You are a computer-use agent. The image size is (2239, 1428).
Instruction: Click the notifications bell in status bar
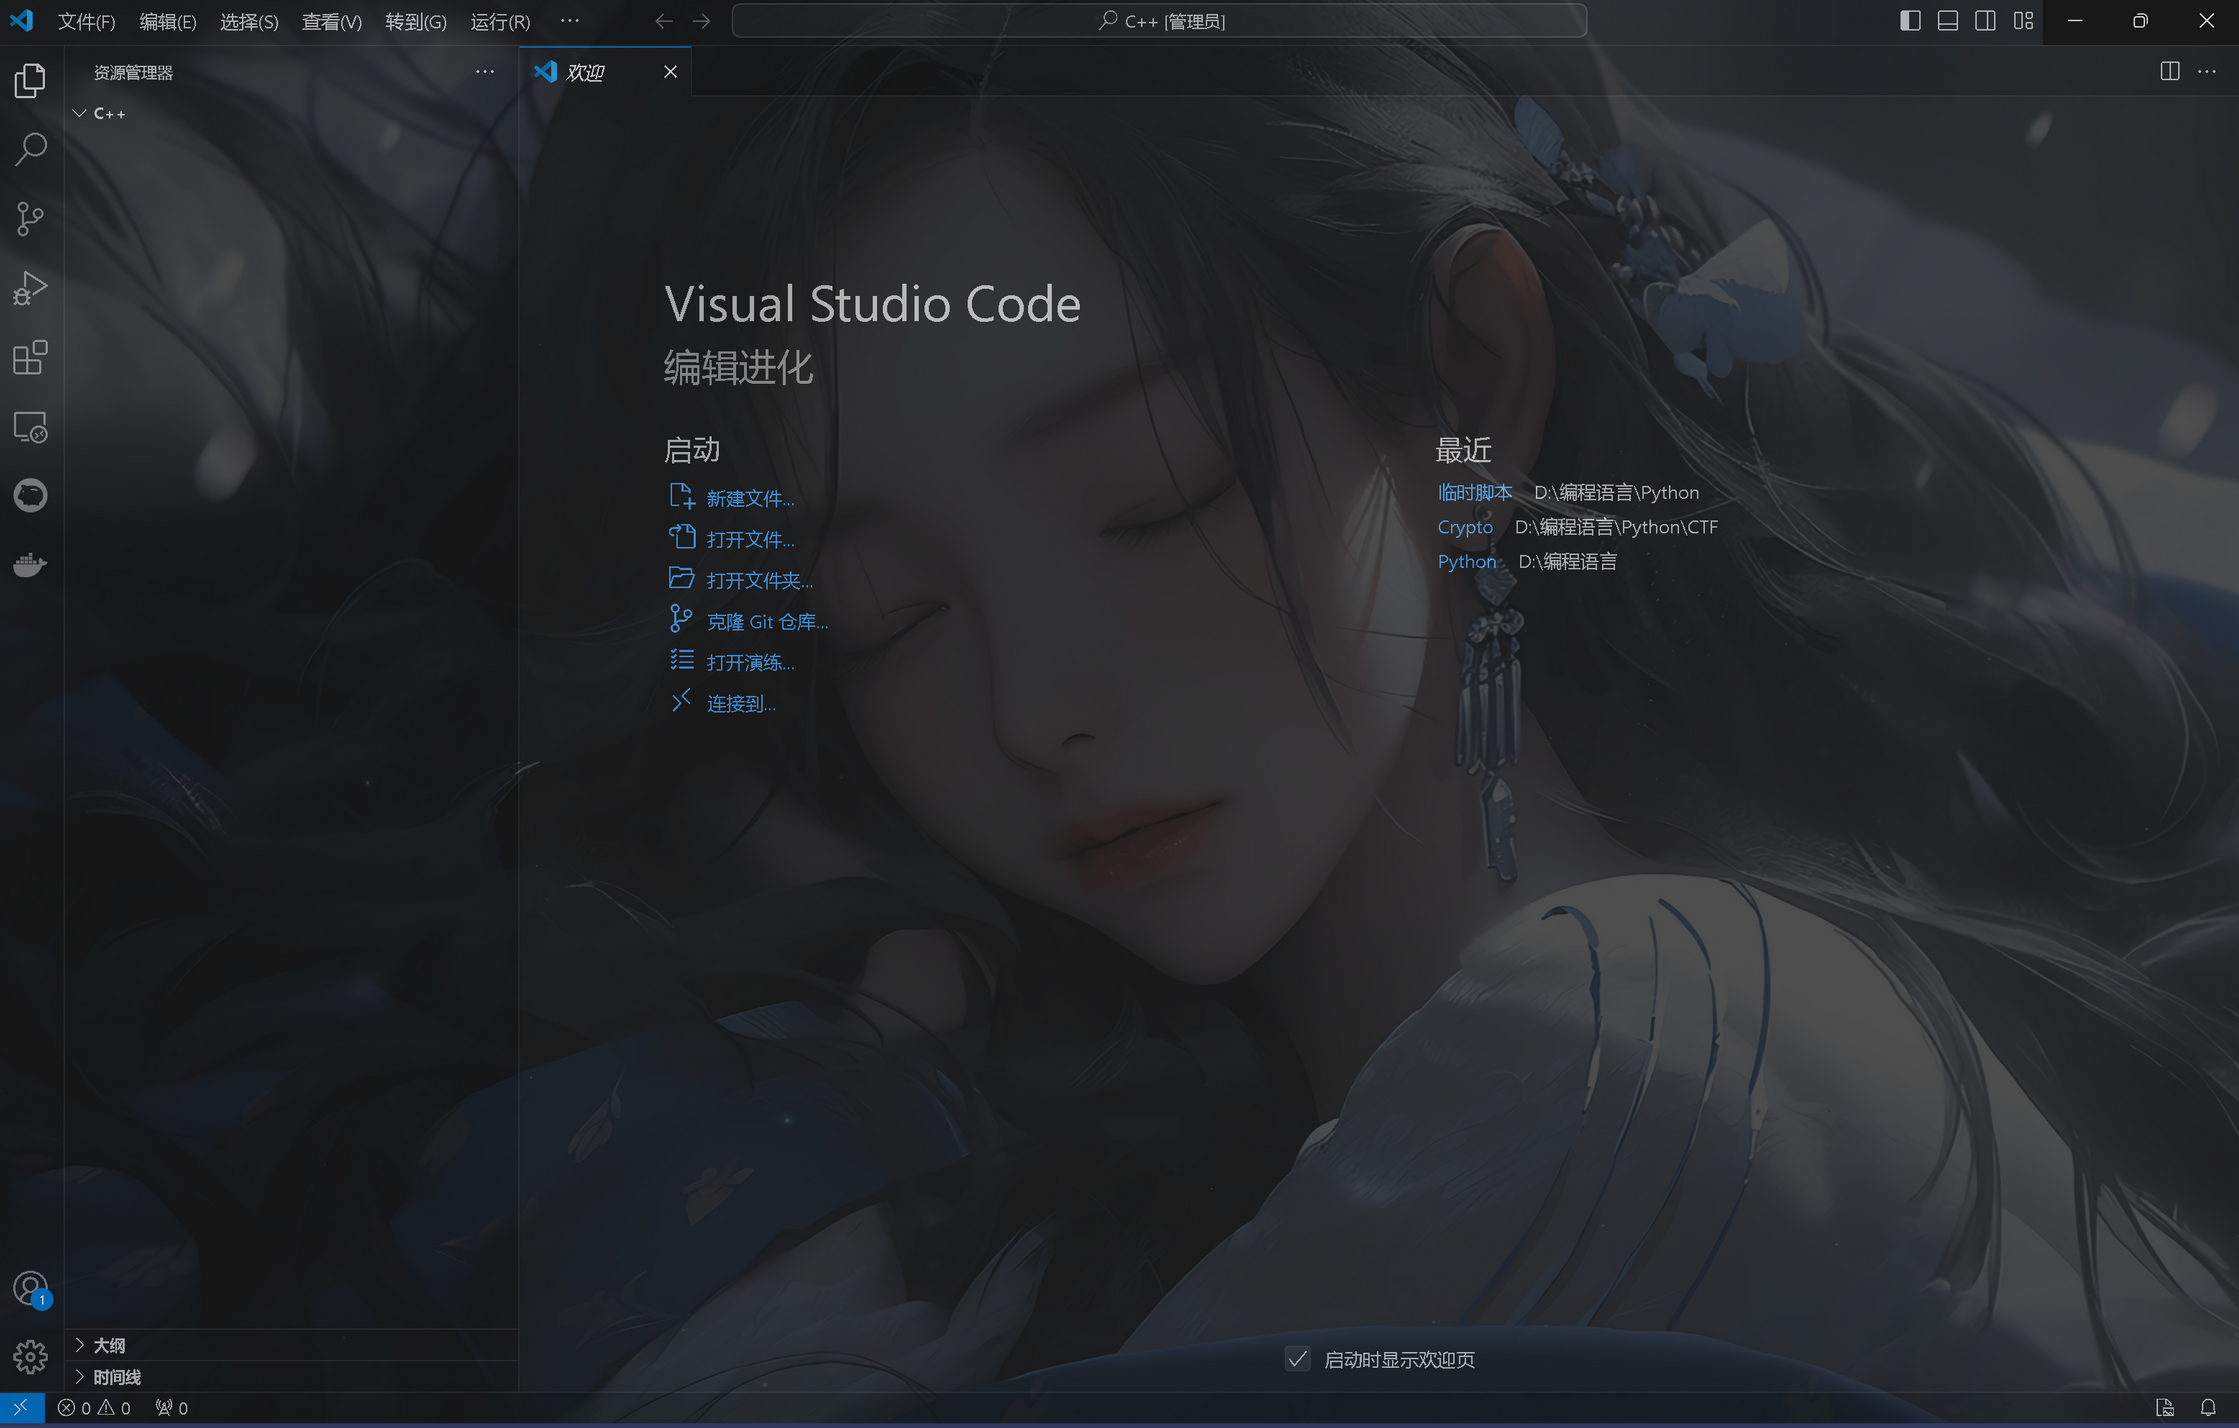click(2208, 1408)
